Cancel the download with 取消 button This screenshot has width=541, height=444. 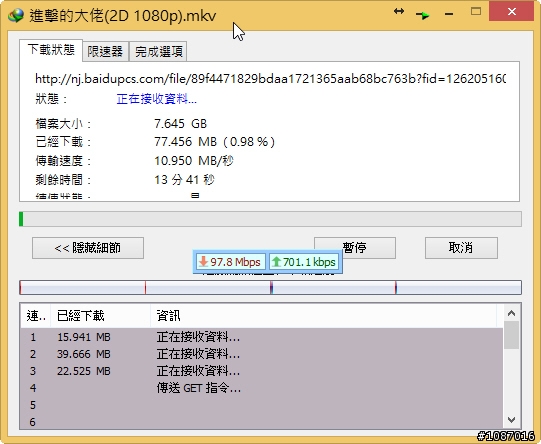coord(461,248)
